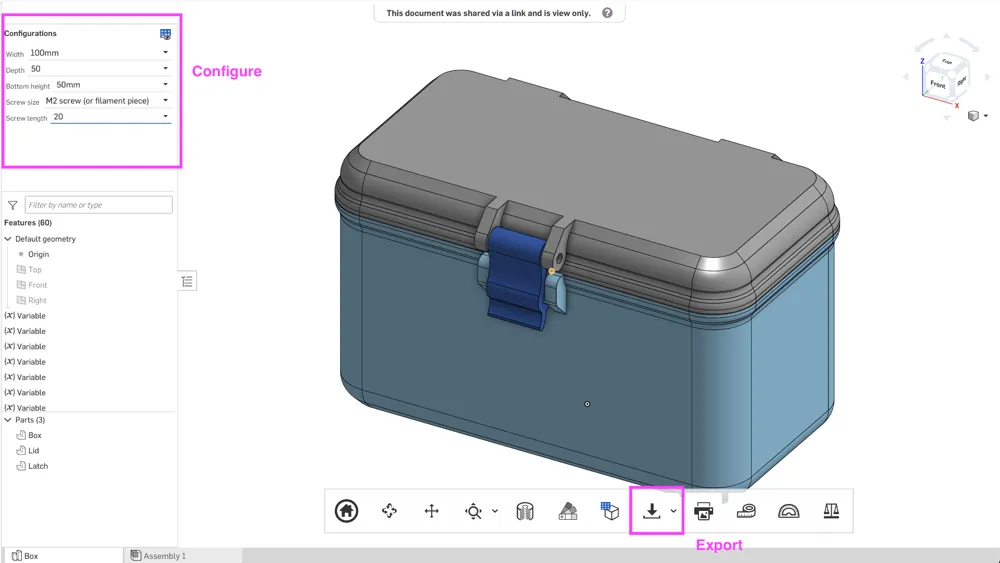Open the appearance render mode icon
The width and height of the screenshot is (1000, 563).
pyautogui.click(x=568, y=511)
